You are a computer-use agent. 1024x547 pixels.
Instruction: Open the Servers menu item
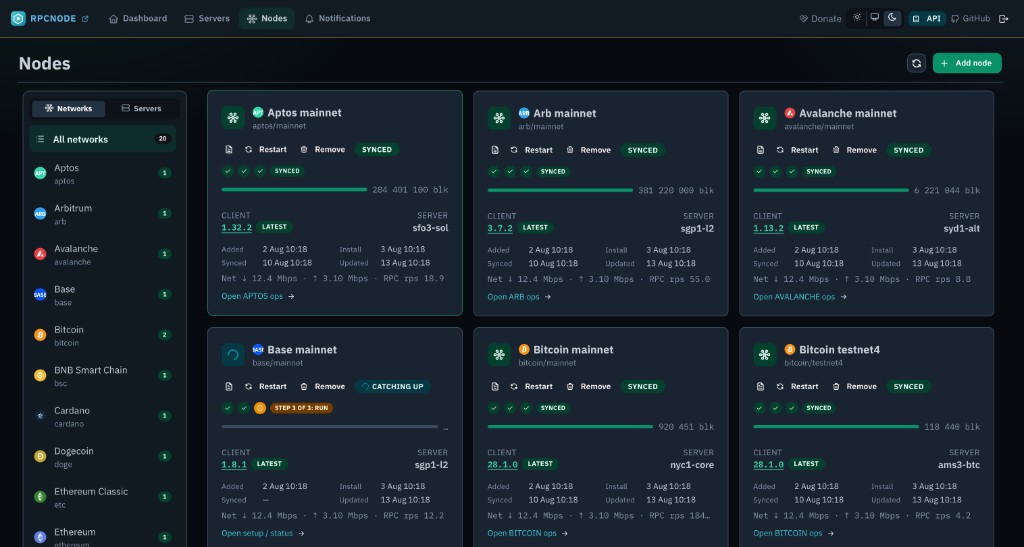click(x=207, y=18)
